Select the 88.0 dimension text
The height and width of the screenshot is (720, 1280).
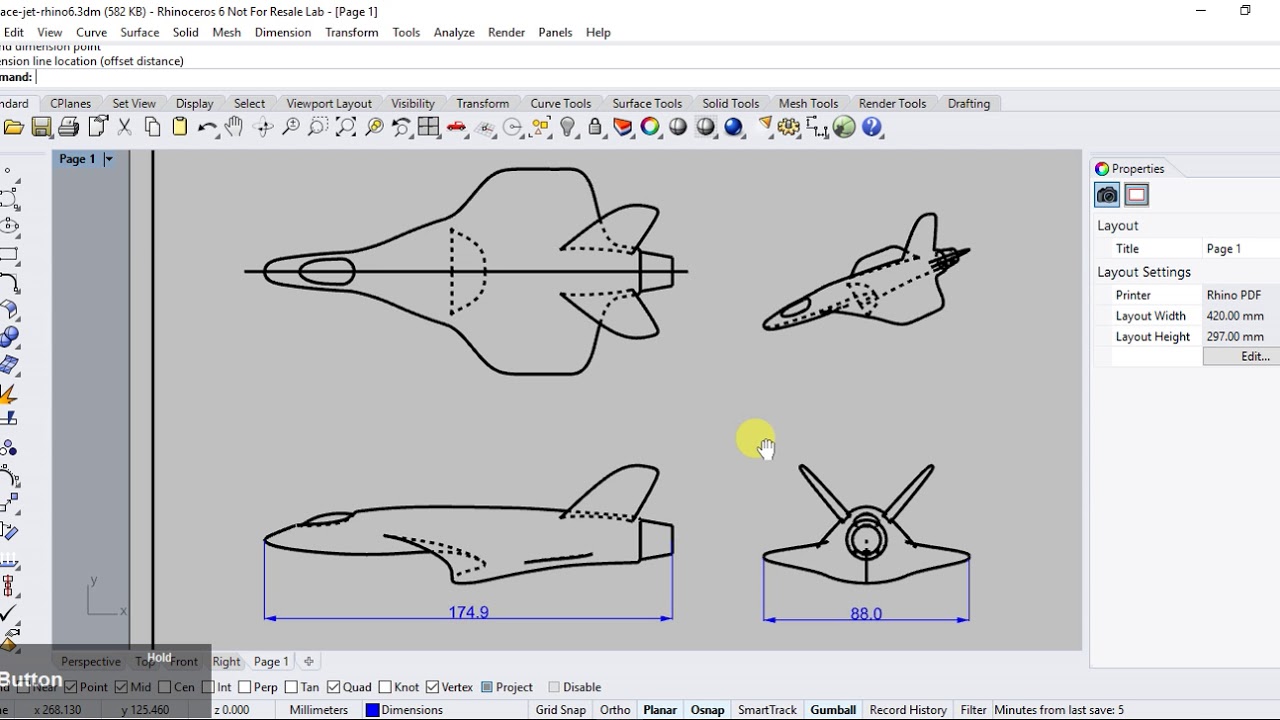pos(866,614)
